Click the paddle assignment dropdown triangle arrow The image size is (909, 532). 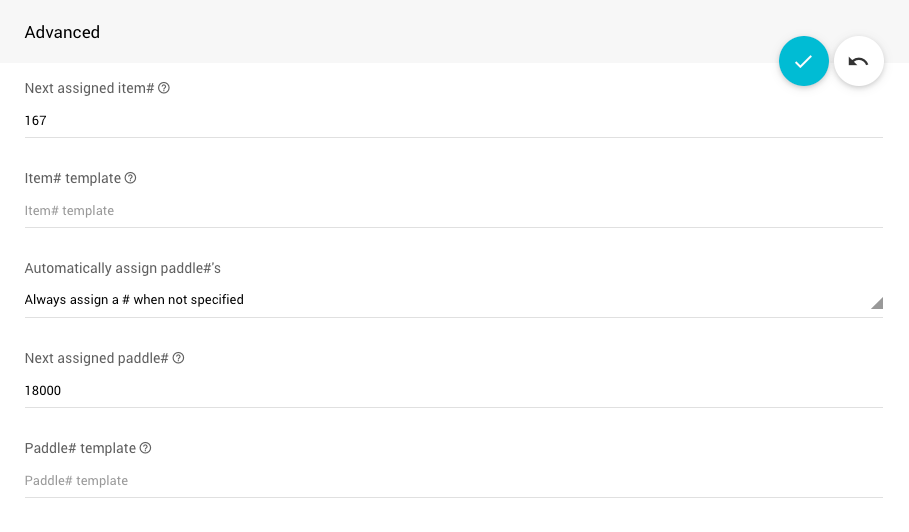[x=876, y=303]
